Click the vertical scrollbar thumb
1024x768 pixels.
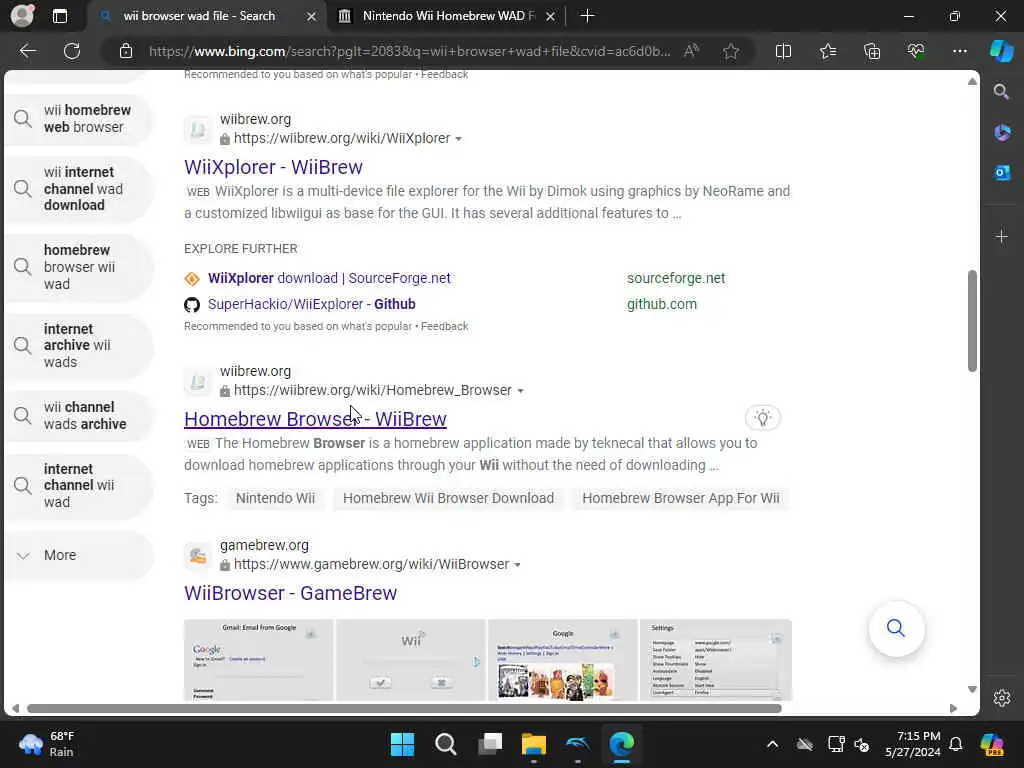pos(972,321)
